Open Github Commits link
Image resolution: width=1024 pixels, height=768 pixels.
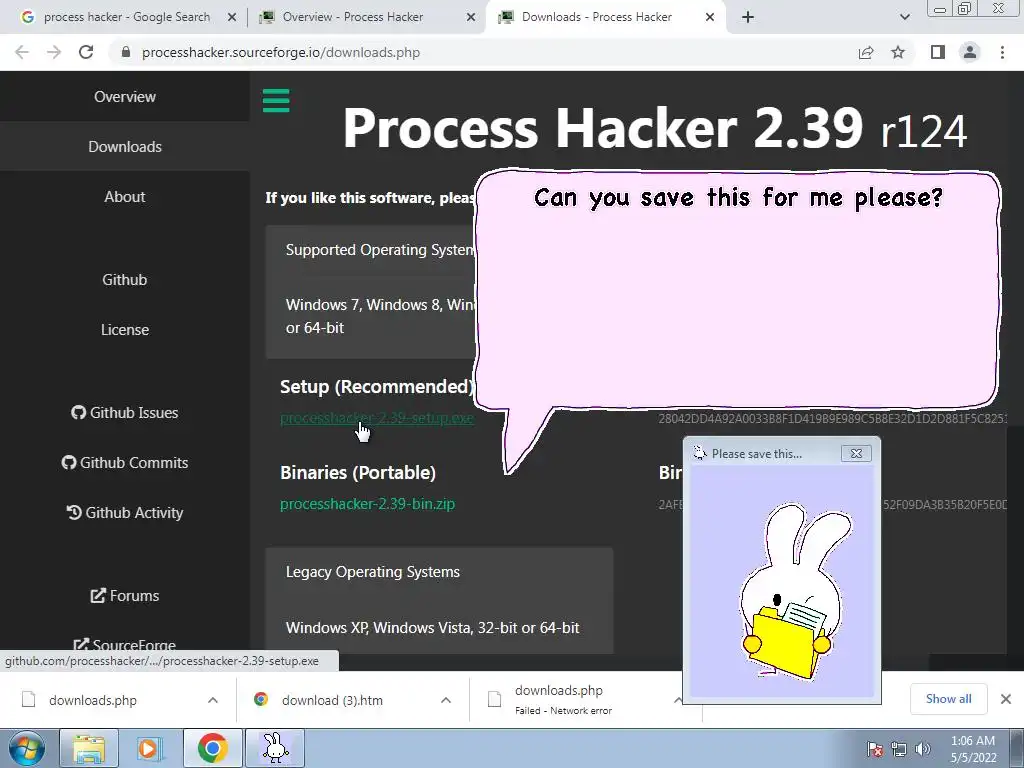pos(125,462)
